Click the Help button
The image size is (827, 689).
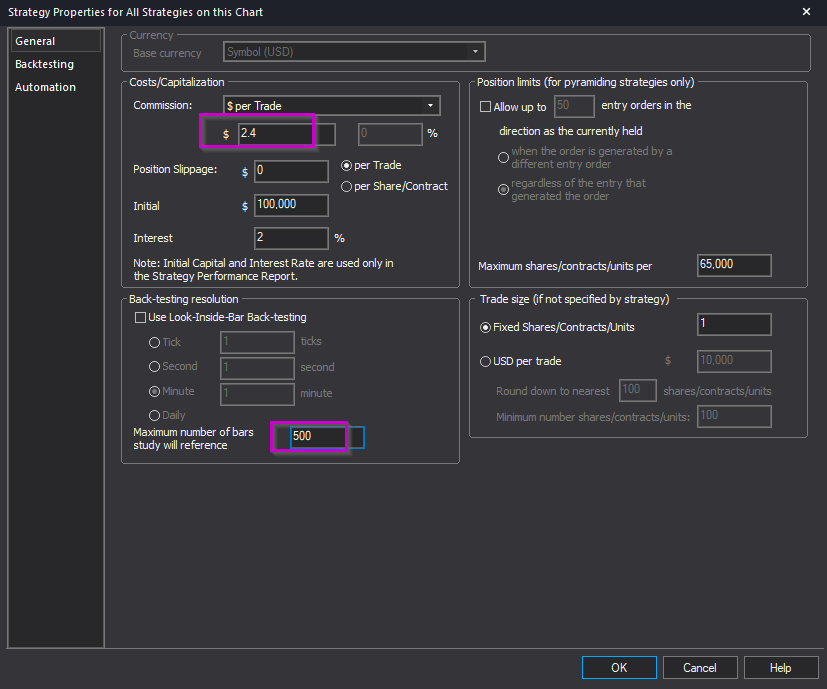coord(780,668)
